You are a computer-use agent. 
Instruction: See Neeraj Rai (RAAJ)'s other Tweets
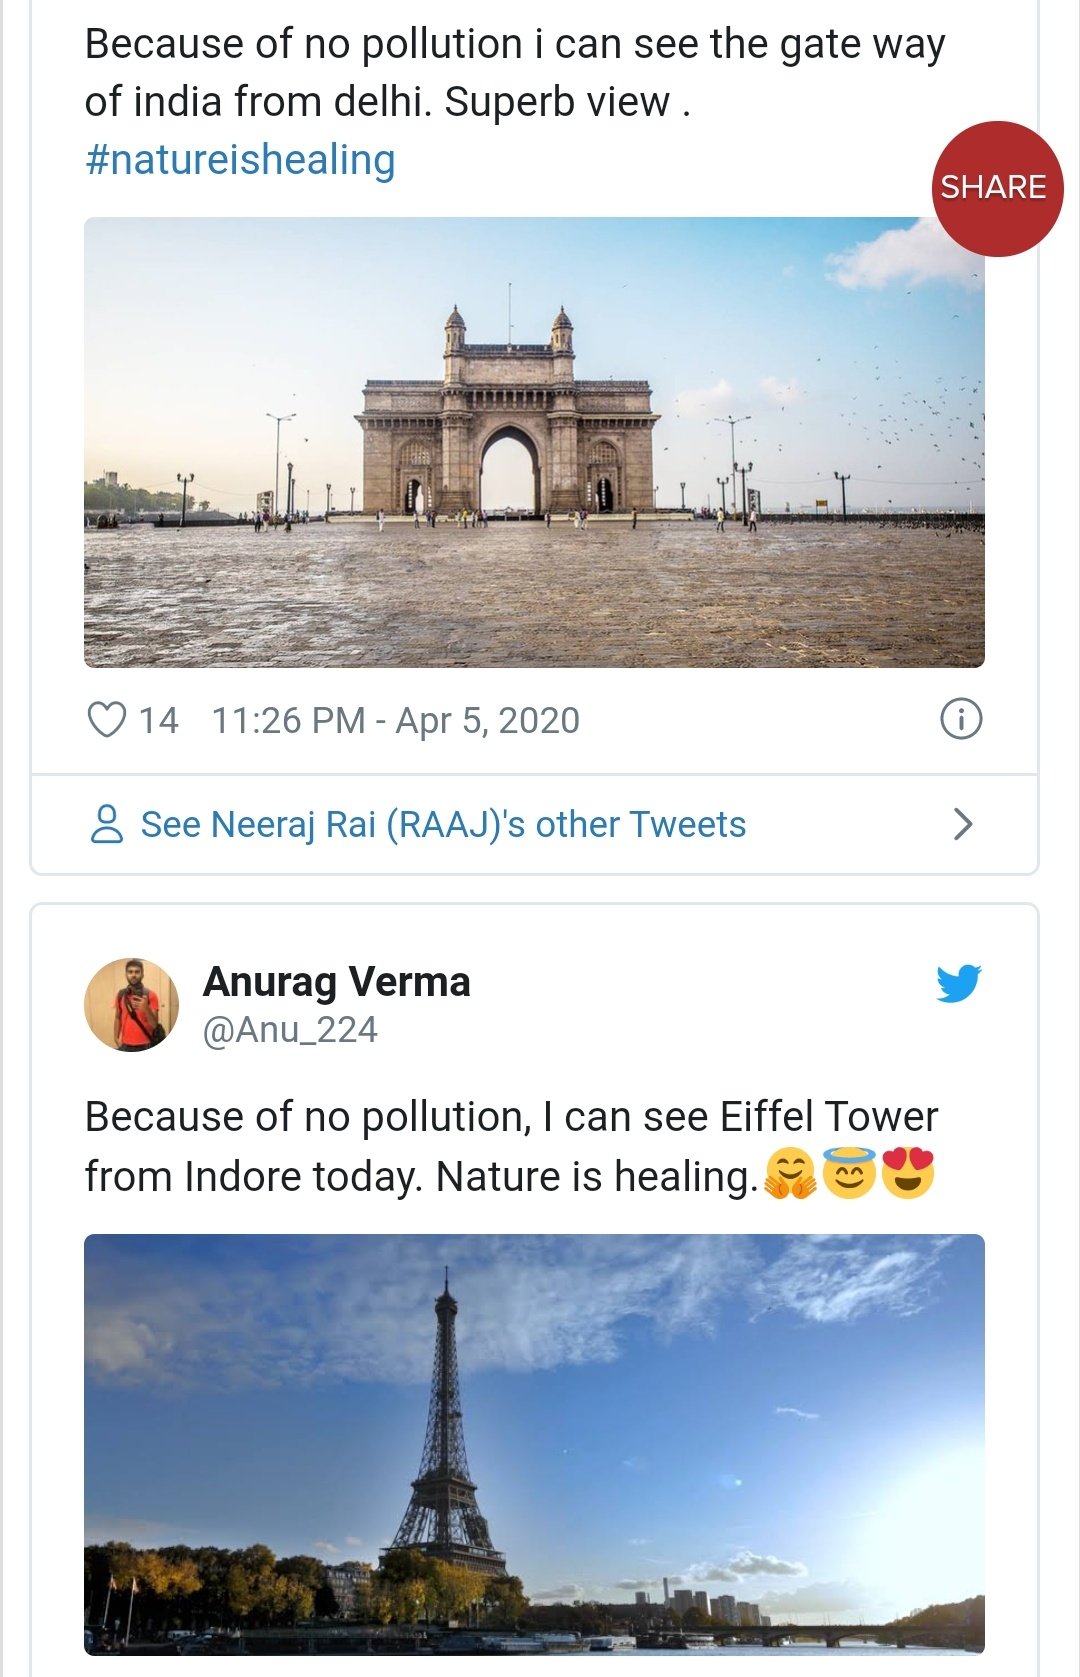click(443, 824)
